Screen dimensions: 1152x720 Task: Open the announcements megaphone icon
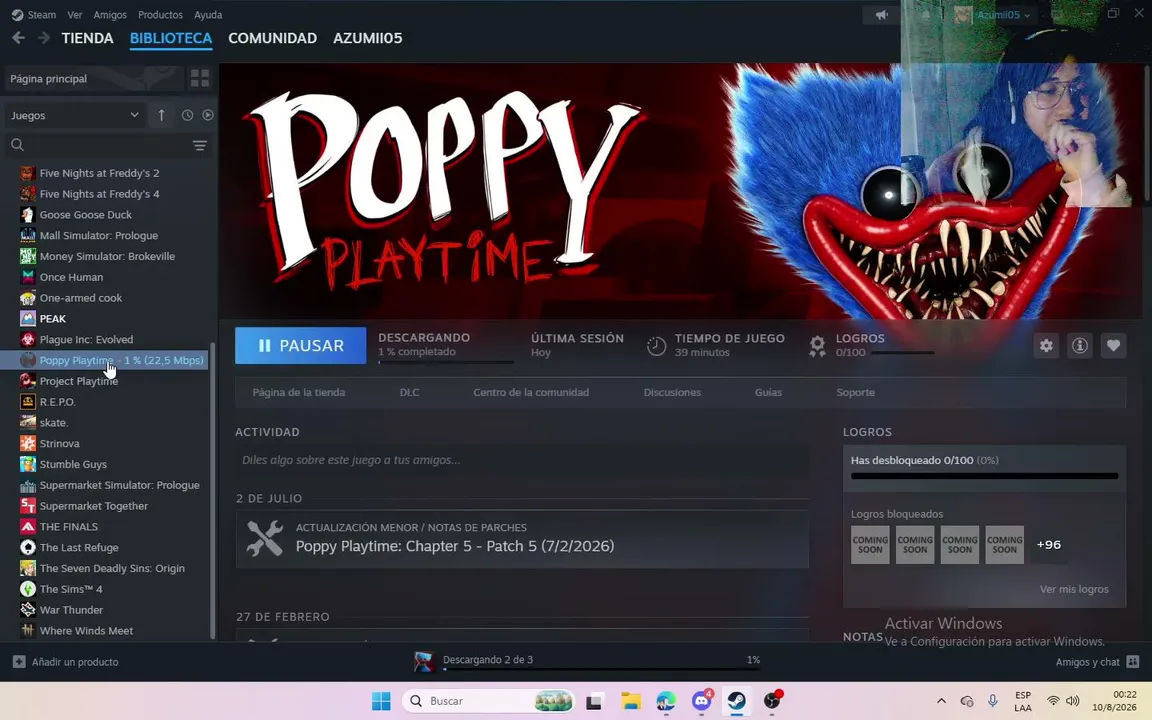pyautogui.click(x=882, y=15)
